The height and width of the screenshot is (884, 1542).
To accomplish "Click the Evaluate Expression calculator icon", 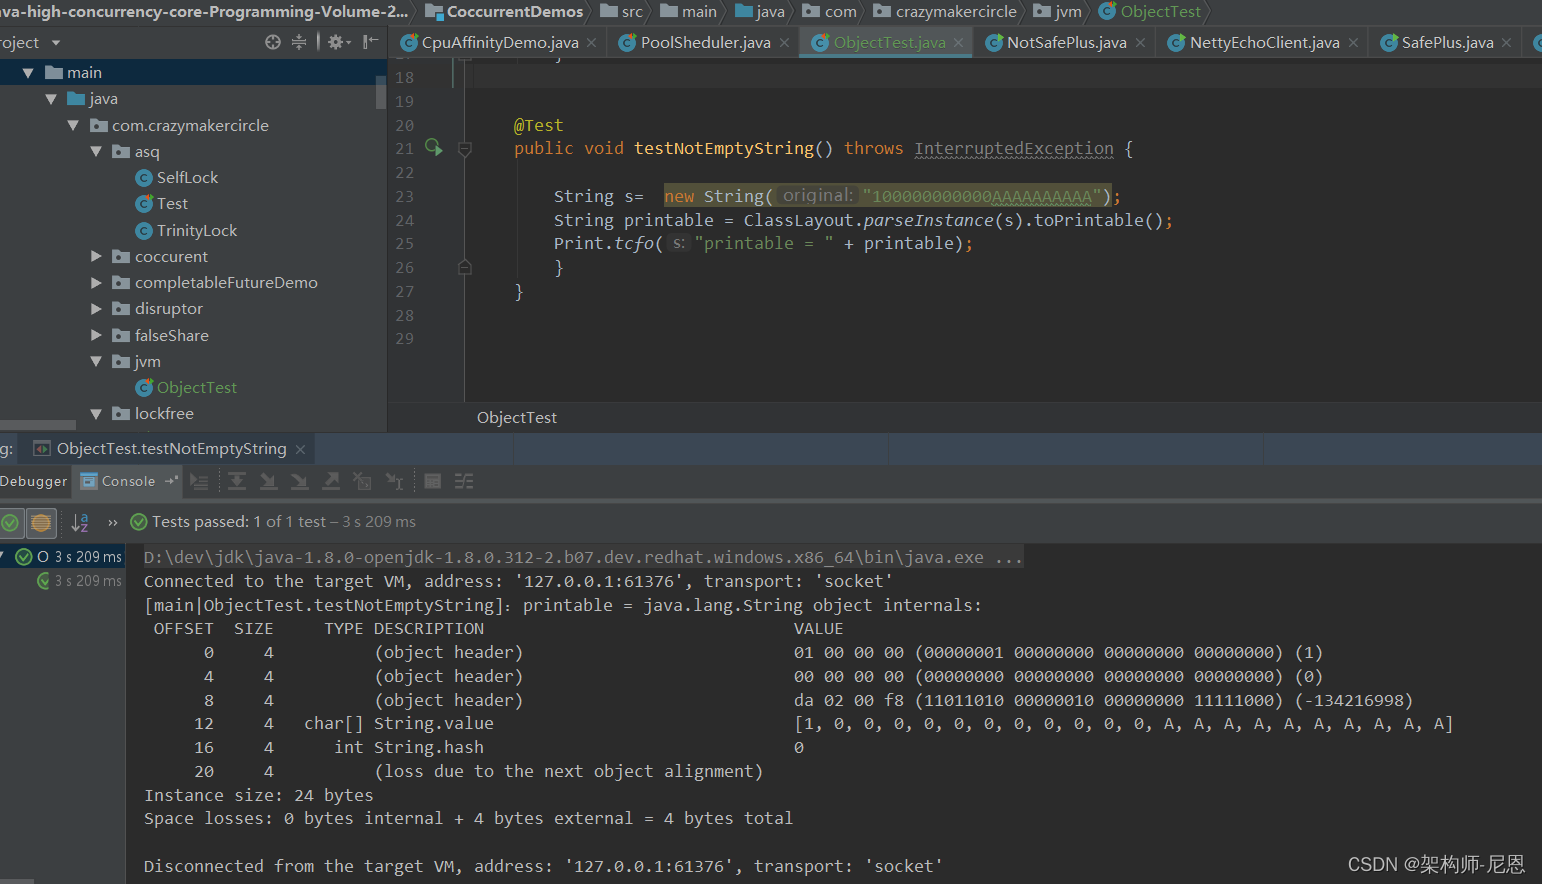I will (432, 482).
